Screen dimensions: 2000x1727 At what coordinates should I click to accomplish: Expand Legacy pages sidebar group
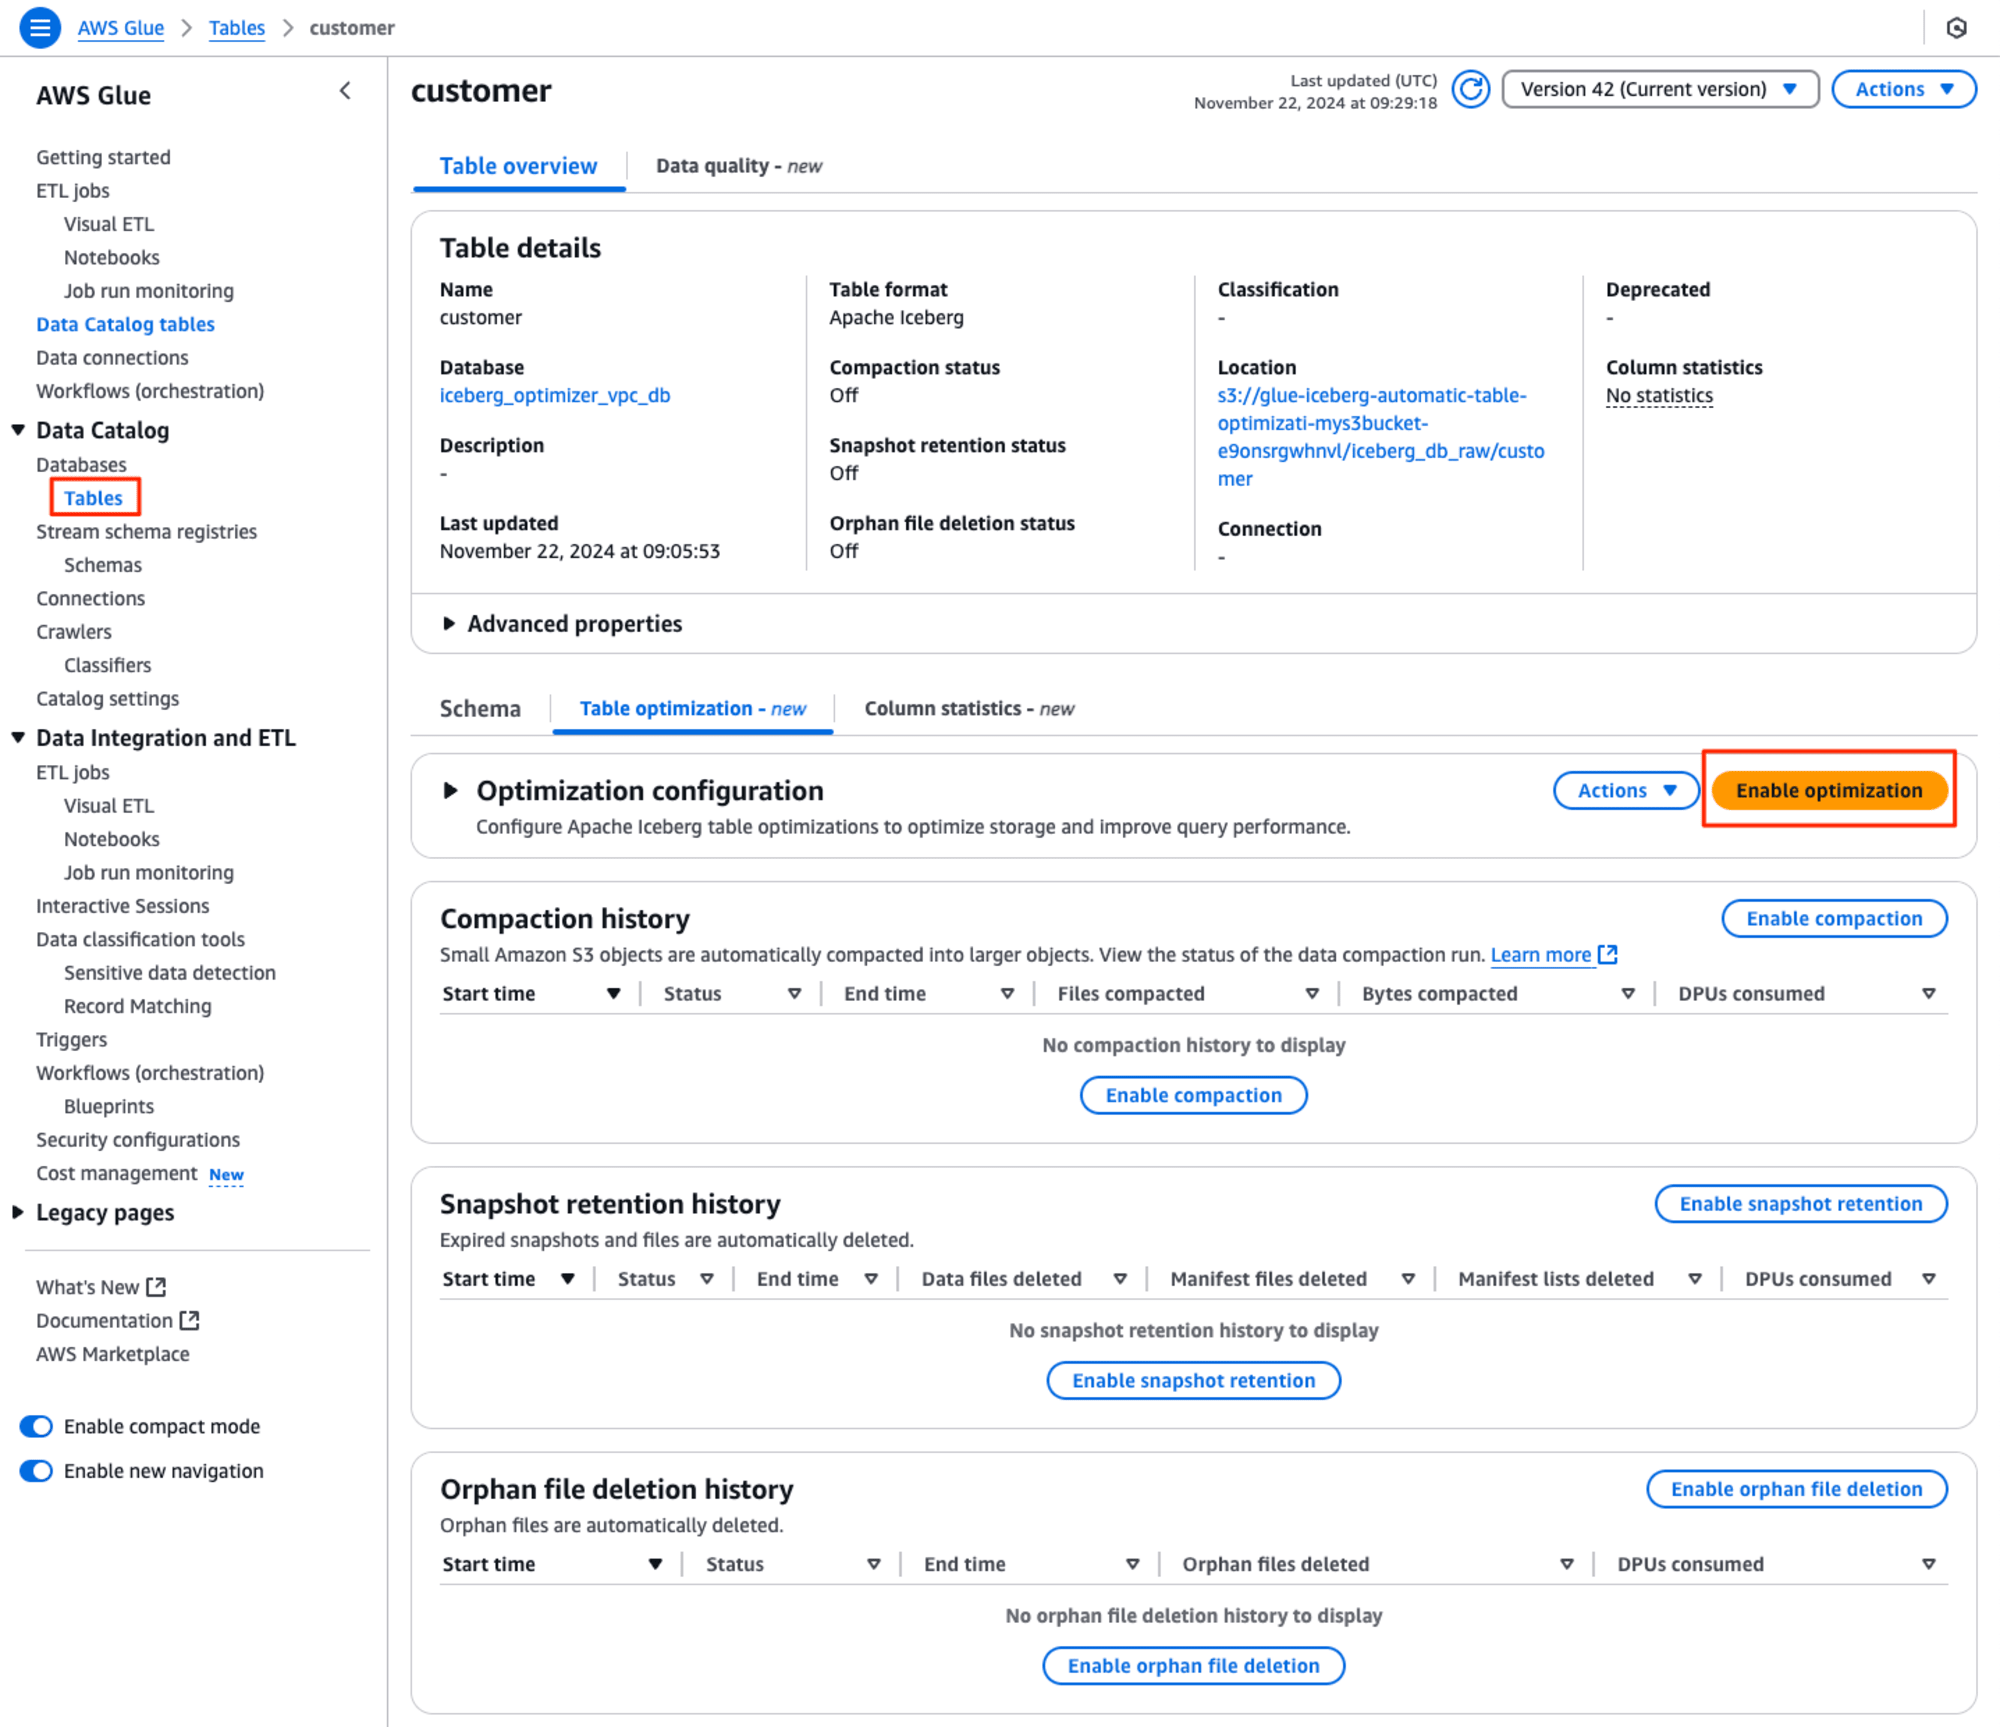pyautogui.click(x=18, y=1212)
